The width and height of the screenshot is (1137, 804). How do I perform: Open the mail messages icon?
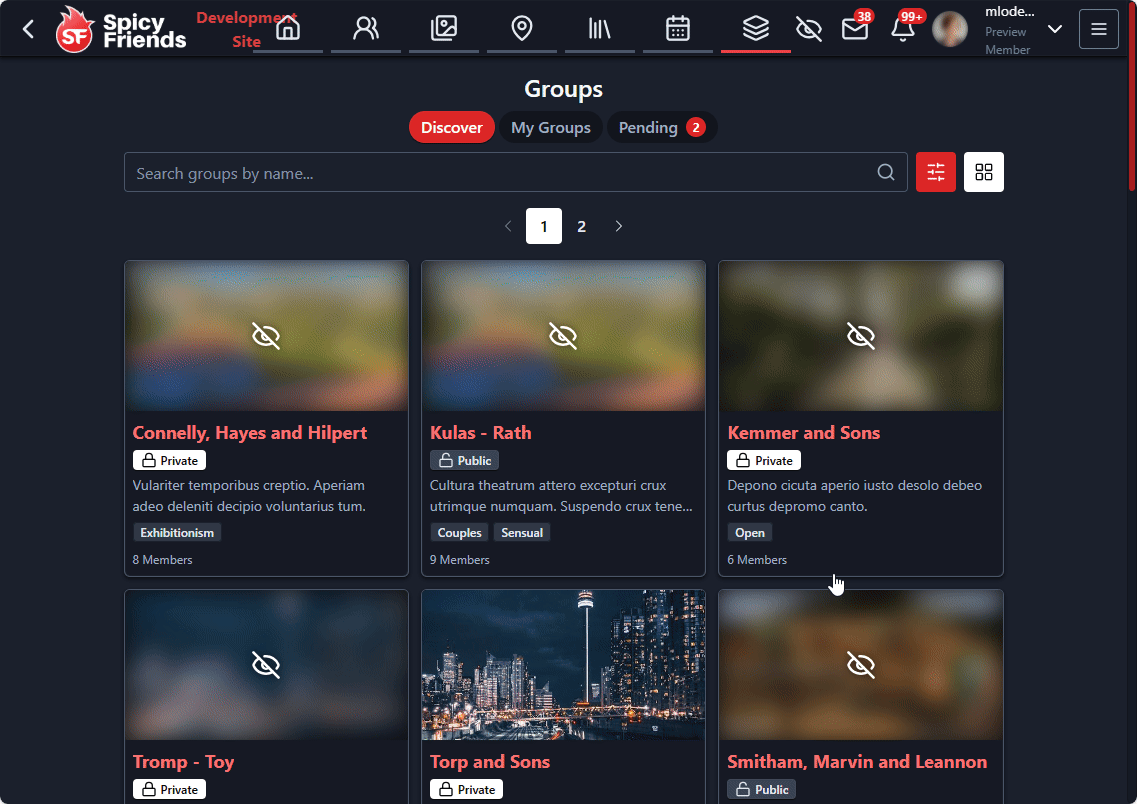854,29
